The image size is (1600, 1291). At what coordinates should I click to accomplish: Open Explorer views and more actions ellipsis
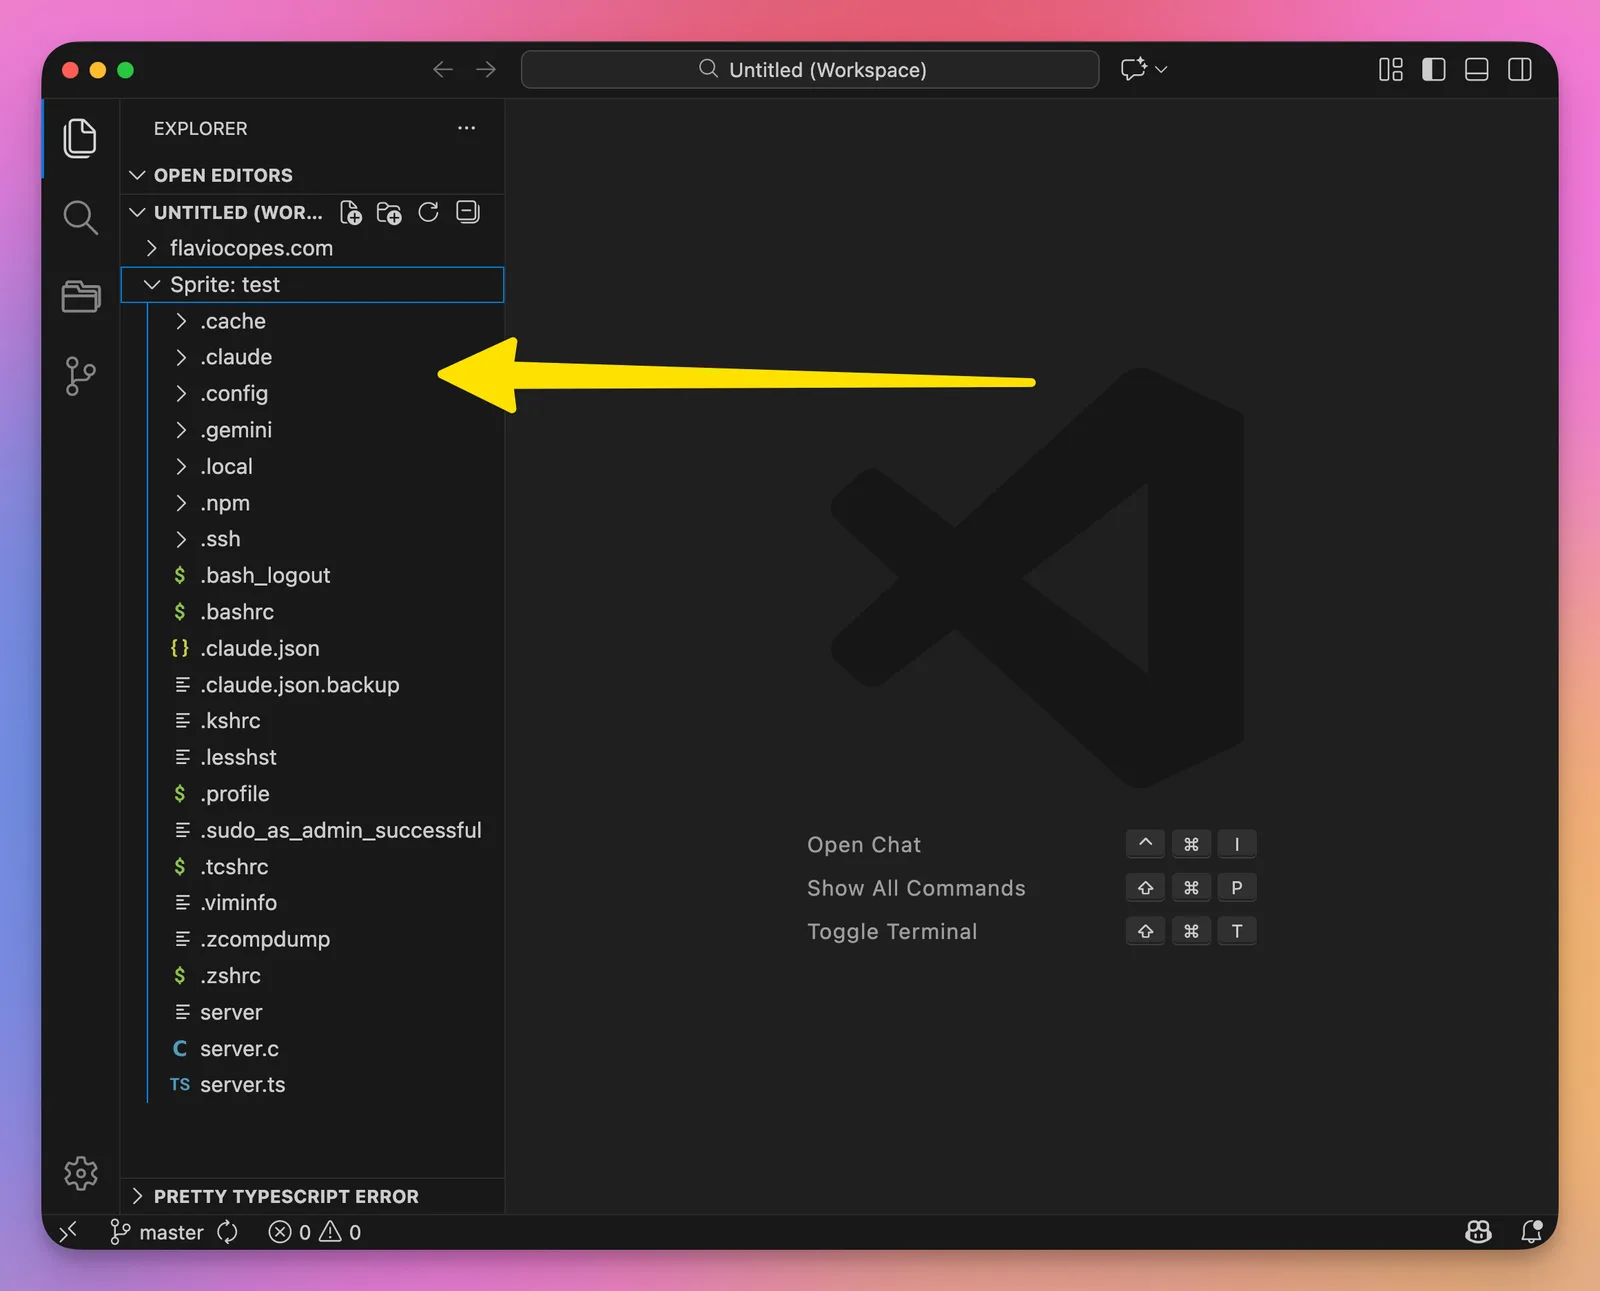pyautogui.click(x=466, y=128)
